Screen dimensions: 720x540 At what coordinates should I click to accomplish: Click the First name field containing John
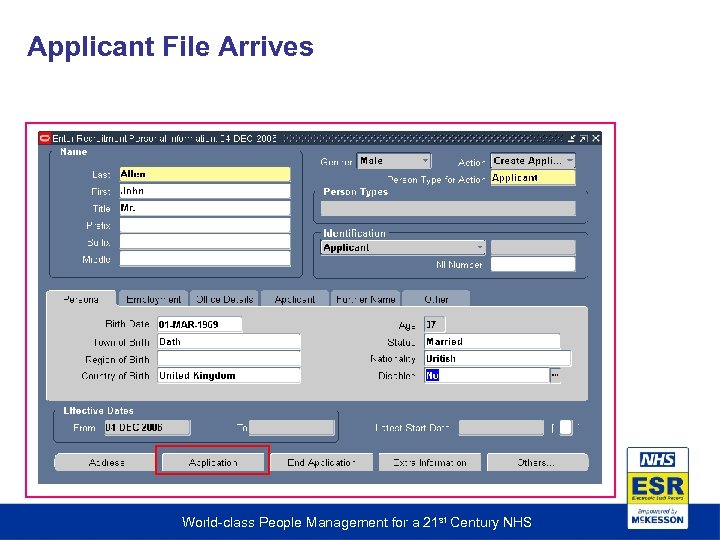205,191
